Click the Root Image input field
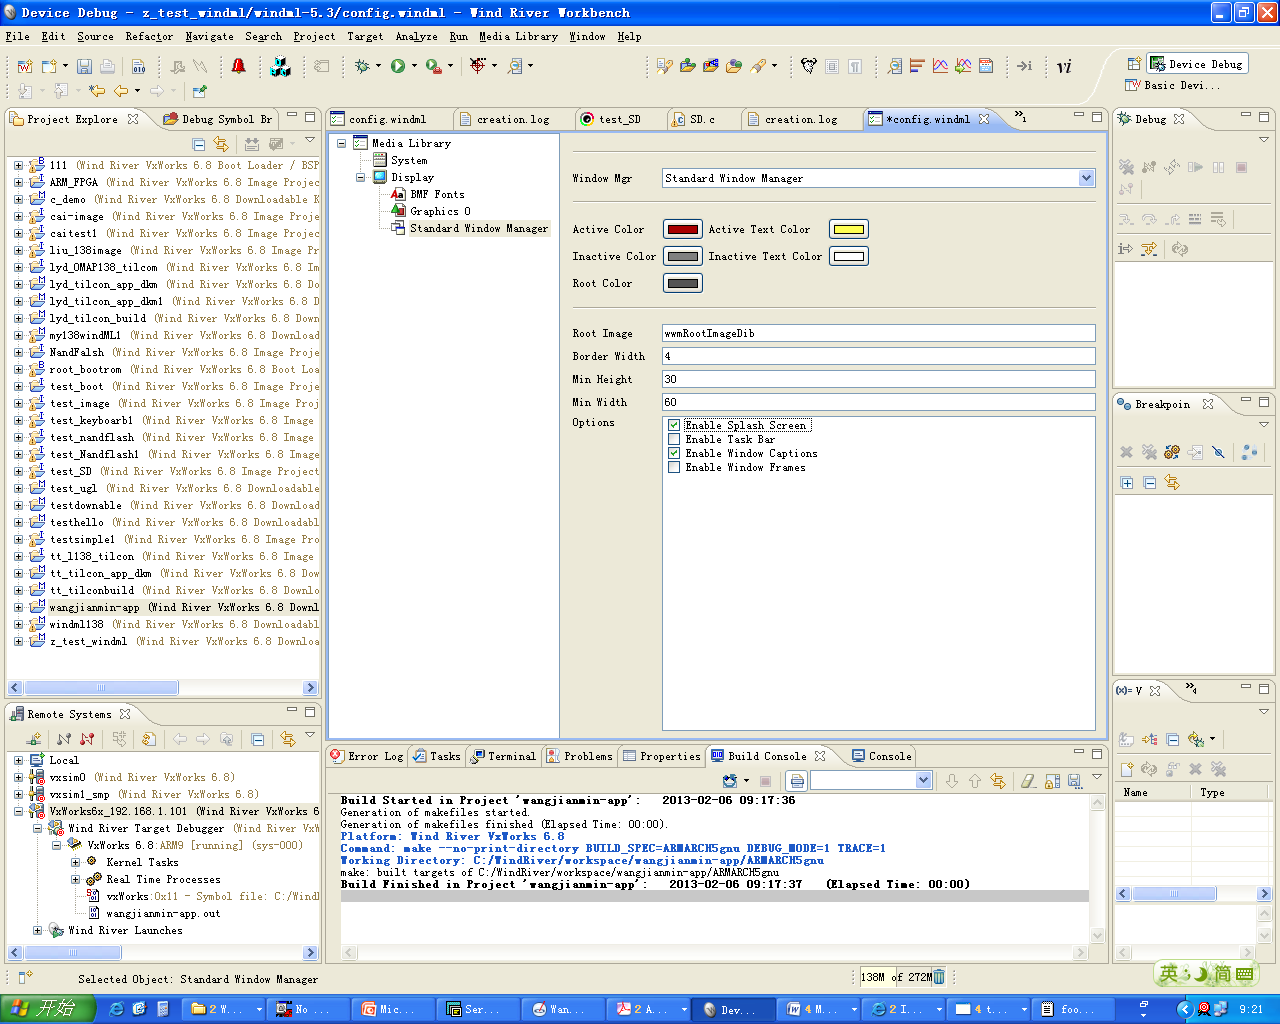 pyautogui.click(x=878, y=333)
